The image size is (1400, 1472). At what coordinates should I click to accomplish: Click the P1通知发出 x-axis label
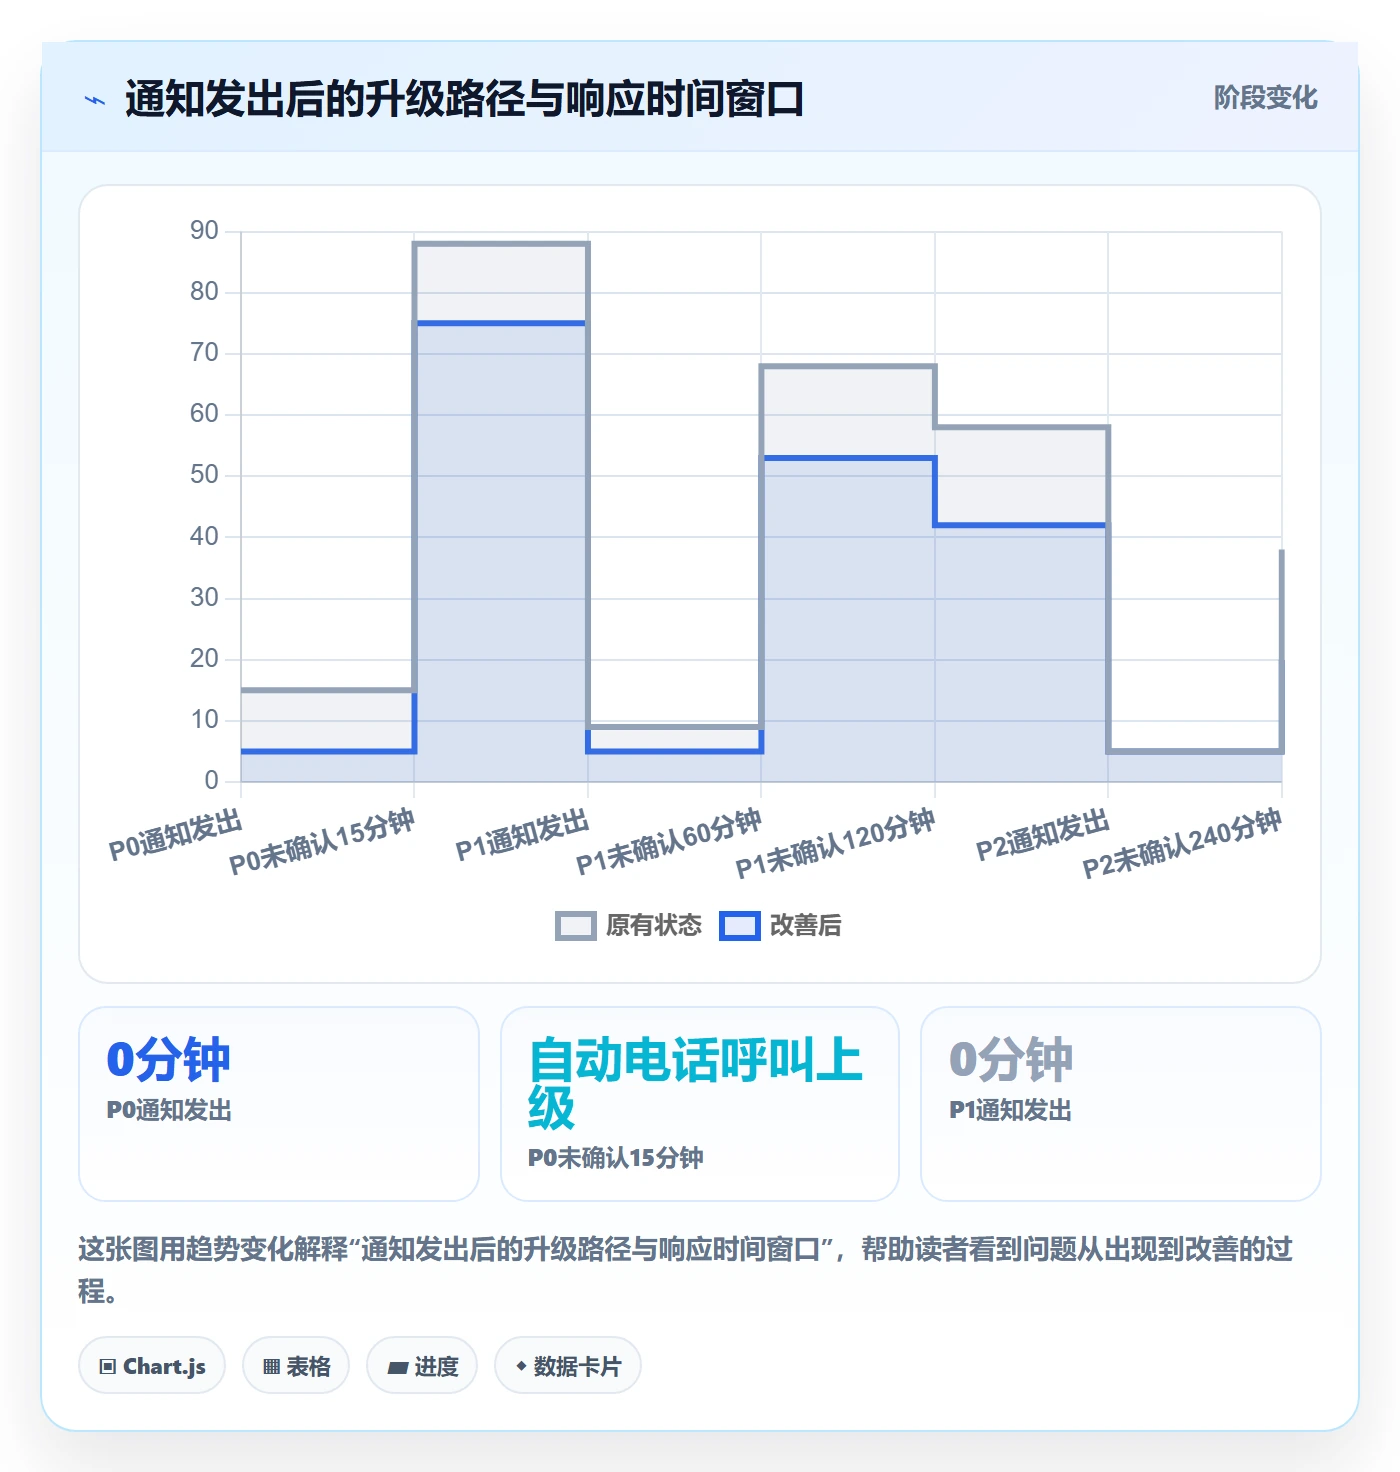[523, 835]
